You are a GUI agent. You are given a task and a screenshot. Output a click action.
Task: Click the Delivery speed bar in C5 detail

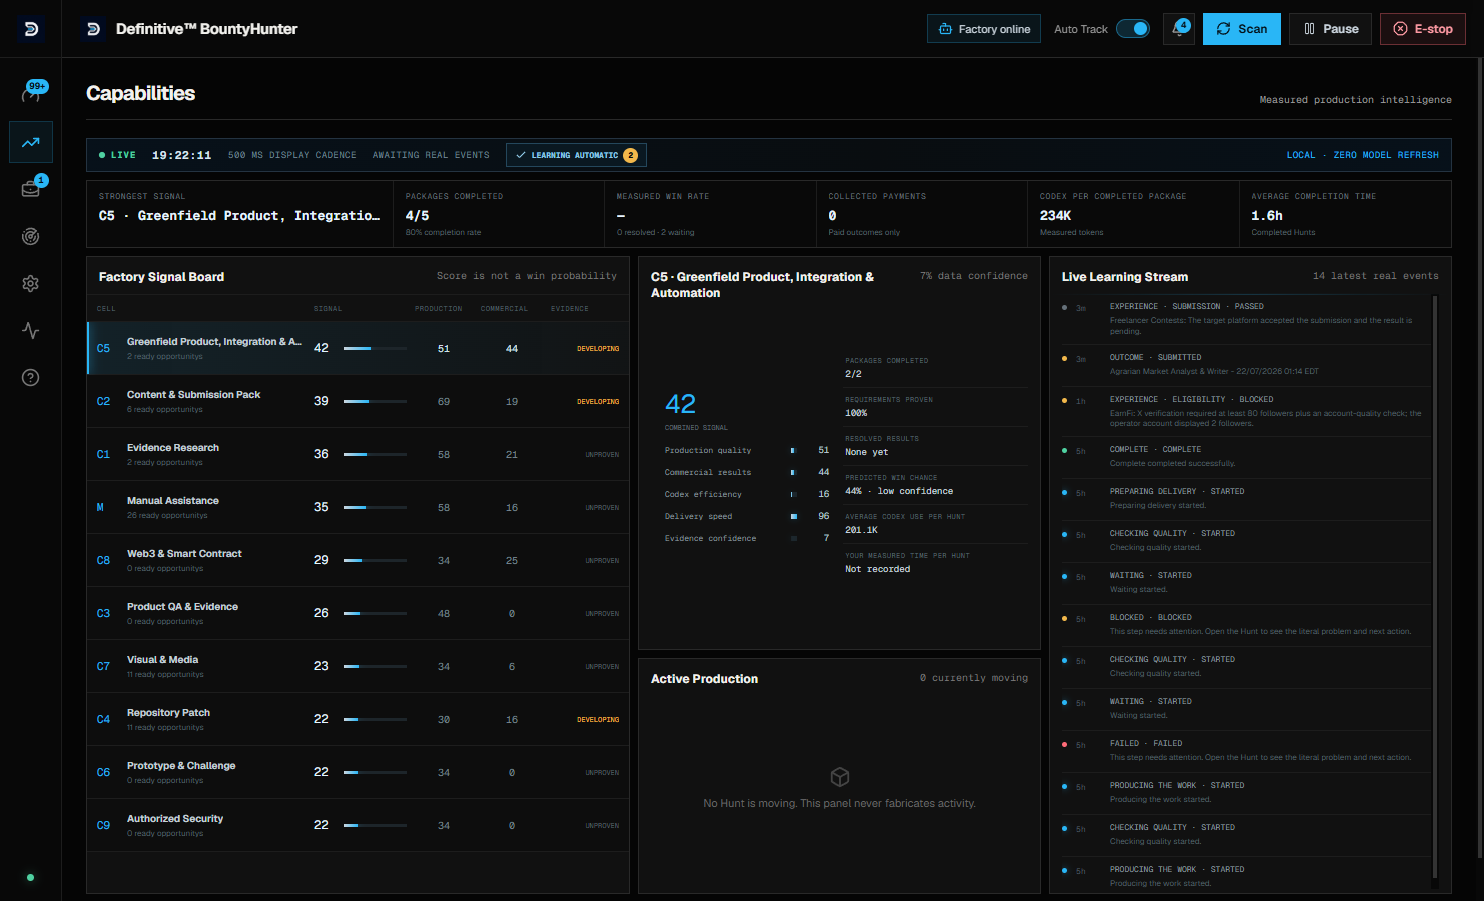[794, 516]
